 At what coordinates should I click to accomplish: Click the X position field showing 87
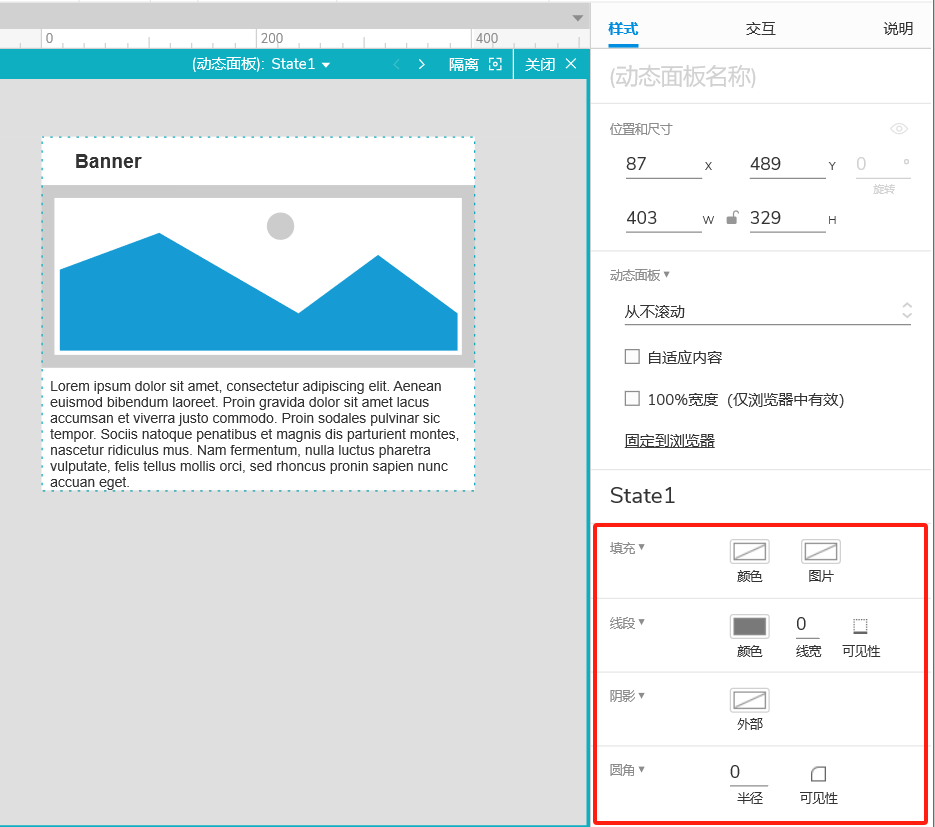[663, 164]
